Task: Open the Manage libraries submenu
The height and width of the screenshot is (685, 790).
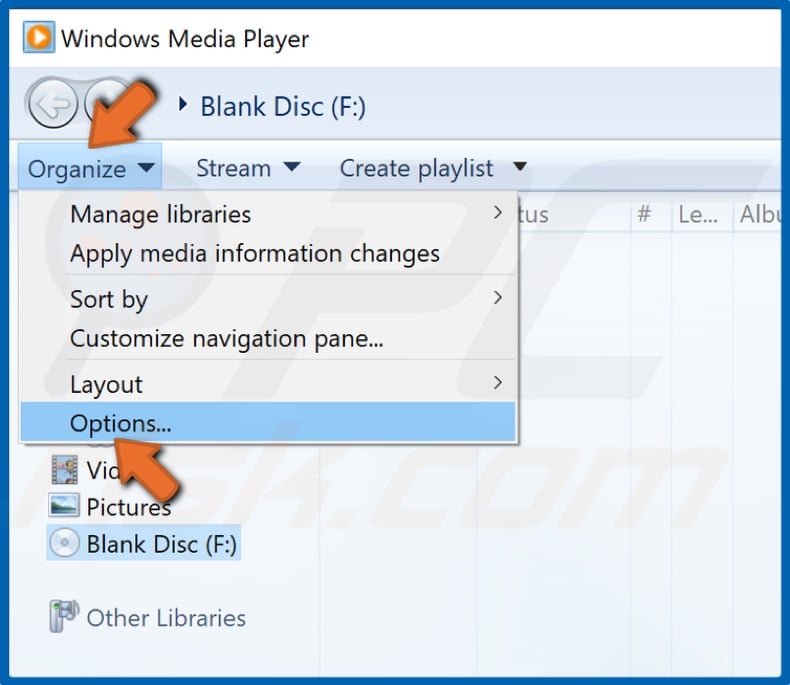Action: (268, 214)
